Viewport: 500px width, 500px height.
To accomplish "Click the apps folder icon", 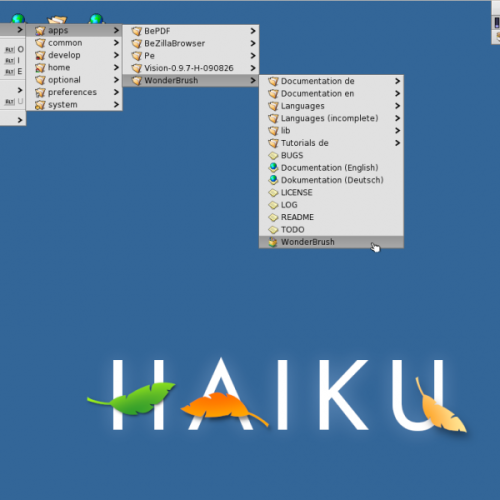I will [x=40, y=31].
